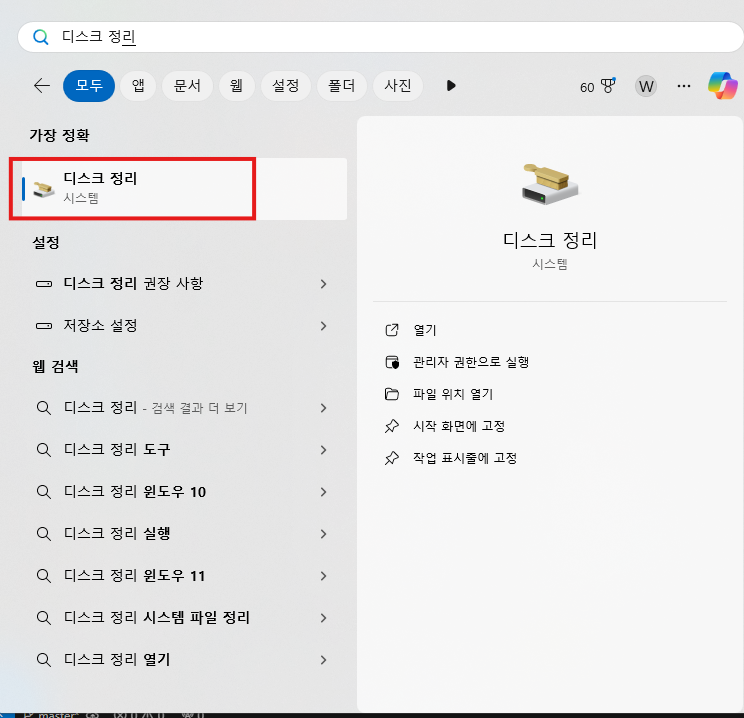Switch to the 문서 filter tab

click(x=187, y=86)
